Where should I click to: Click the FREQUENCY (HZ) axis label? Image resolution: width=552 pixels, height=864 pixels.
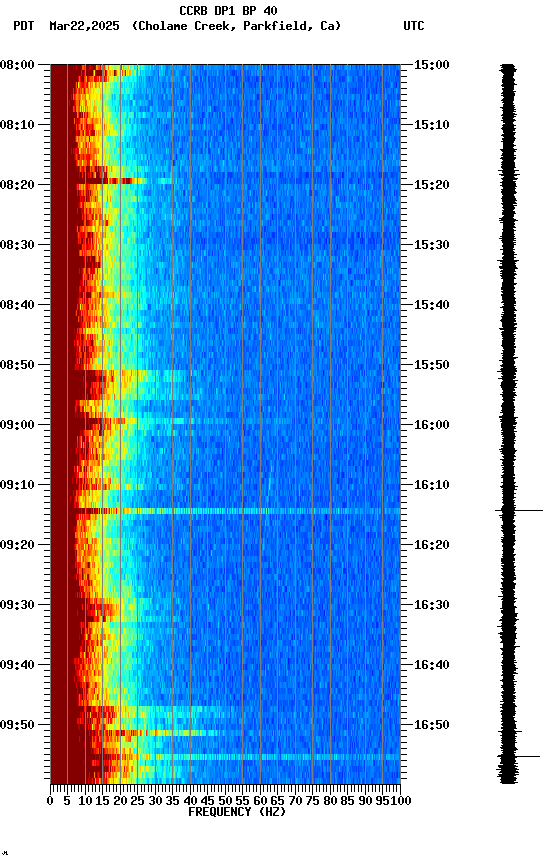pos(237,812)
